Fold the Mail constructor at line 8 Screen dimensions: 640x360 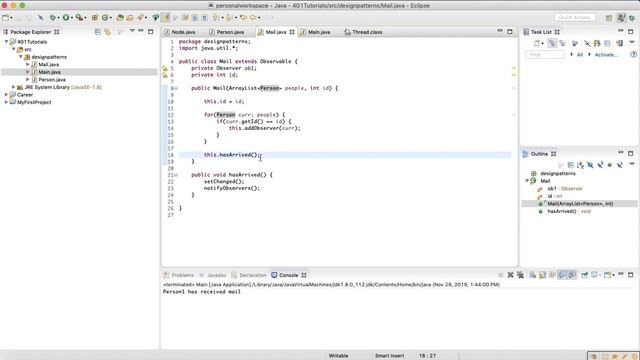coord(176,88)
